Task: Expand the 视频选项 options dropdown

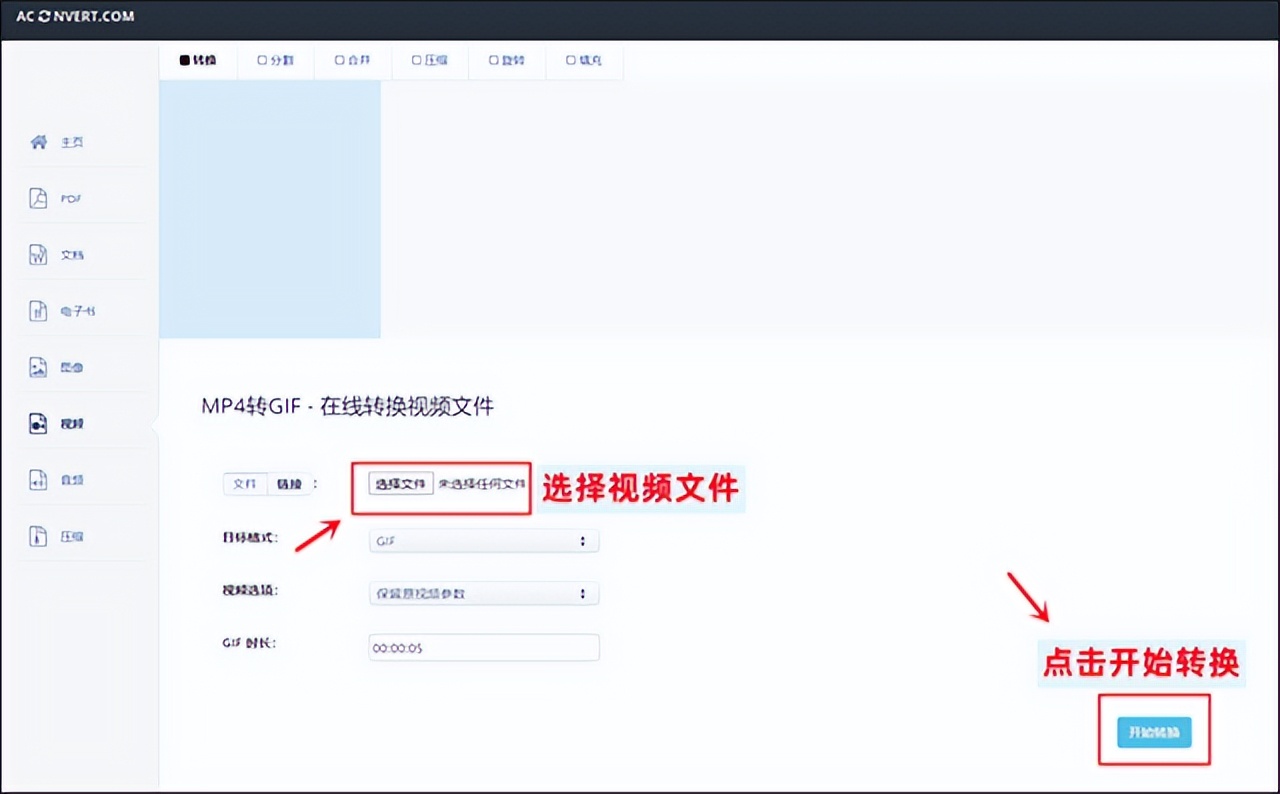Action: (483, 593)
